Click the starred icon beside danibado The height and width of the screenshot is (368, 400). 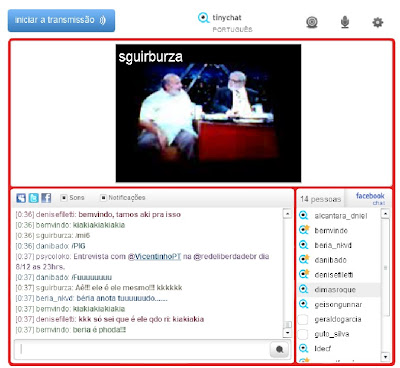pos(304,259)
